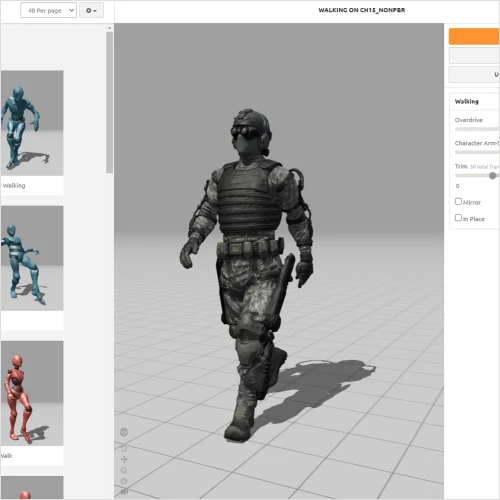Viewport: 500px width, 500px height.
Task: Click the Character Arm-Space slider track
Action: click(x=477, y=152)
